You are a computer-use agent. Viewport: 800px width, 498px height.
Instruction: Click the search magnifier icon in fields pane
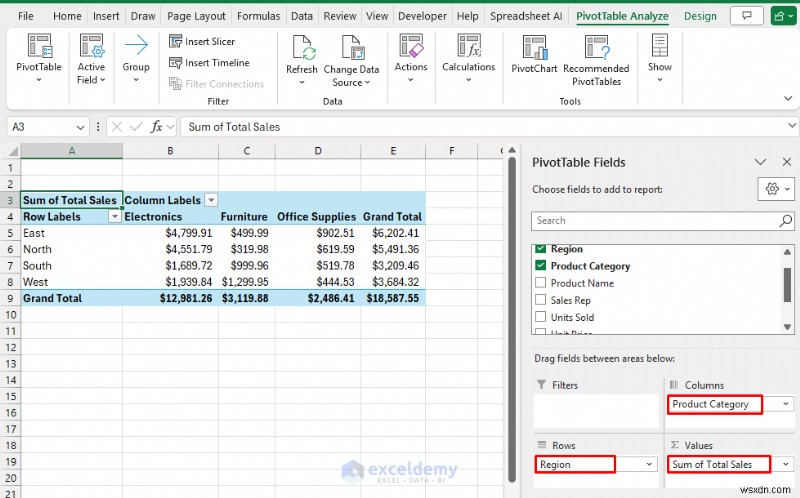pyautogui.click(x=786, y=220)
